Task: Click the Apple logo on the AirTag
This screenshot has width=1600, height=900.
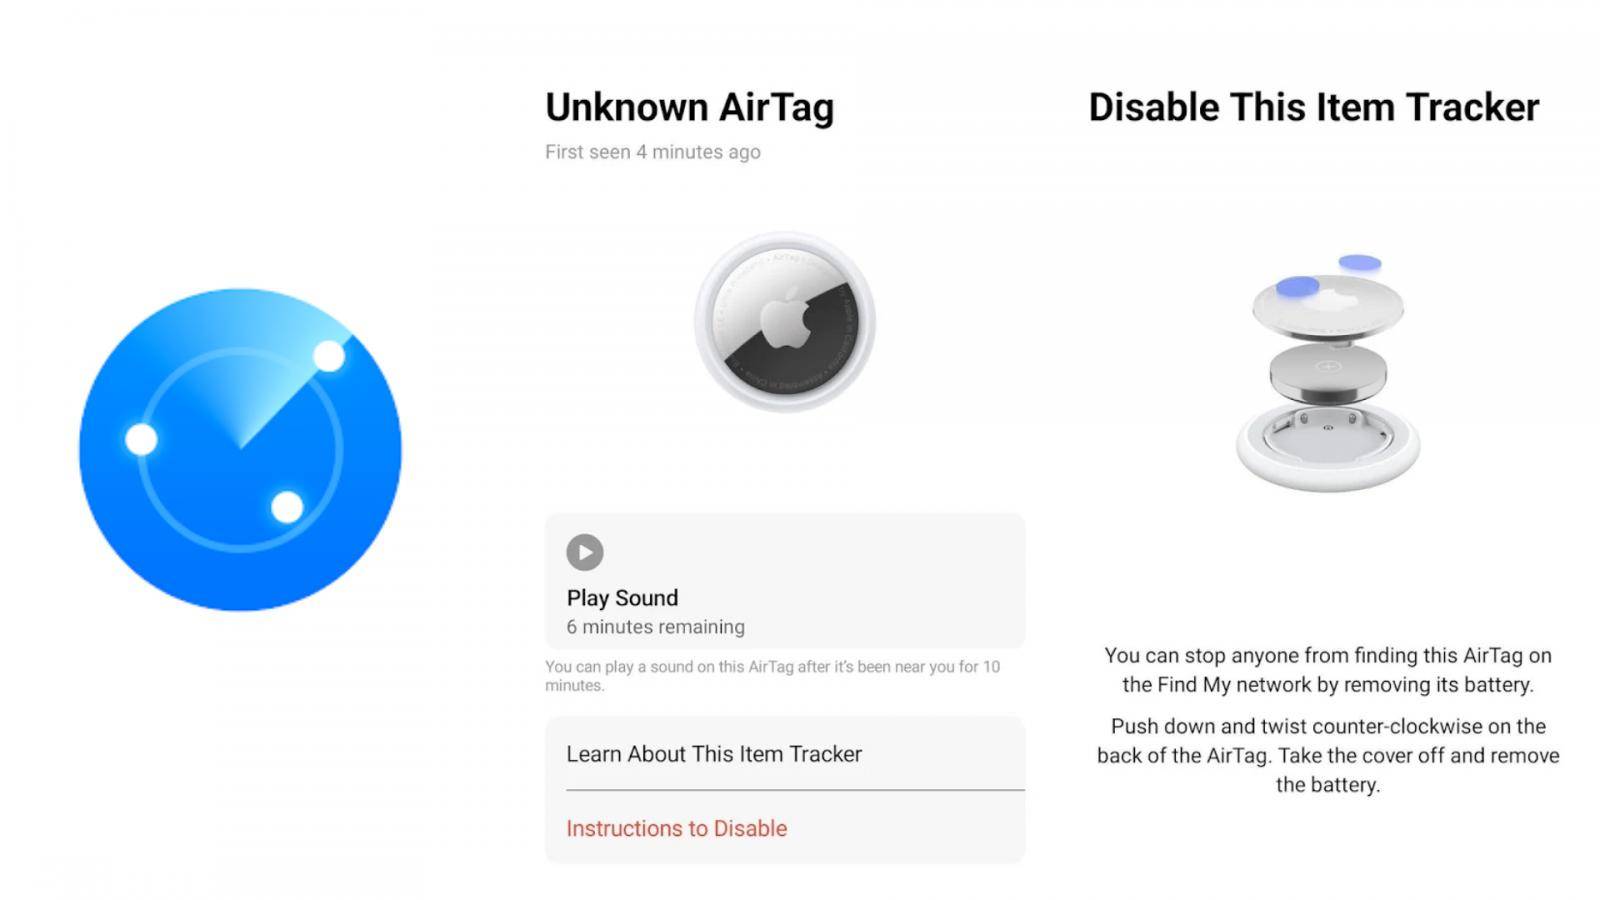Action: pos(785,322)
